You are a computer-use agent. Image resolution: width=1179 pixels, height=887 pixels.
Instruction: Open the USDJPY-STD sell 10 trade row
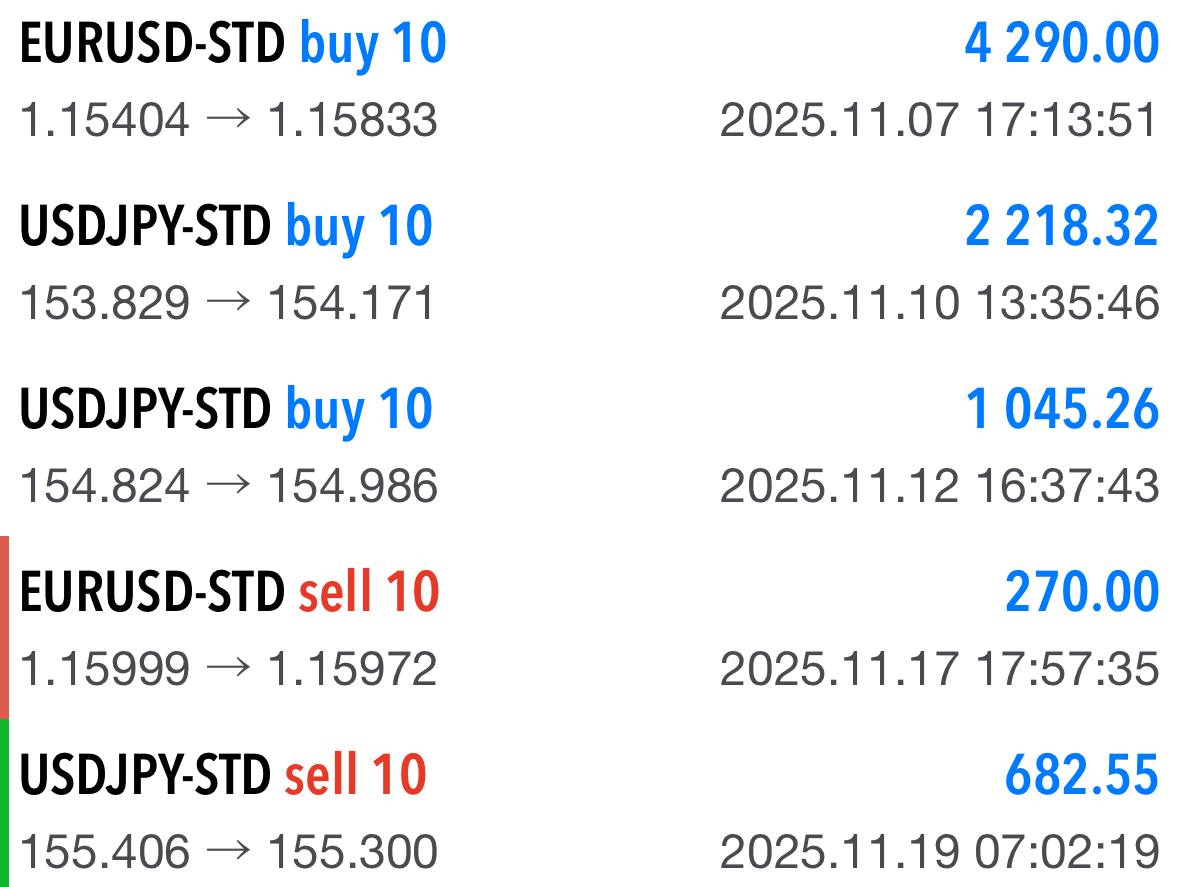tap(590, 804)
